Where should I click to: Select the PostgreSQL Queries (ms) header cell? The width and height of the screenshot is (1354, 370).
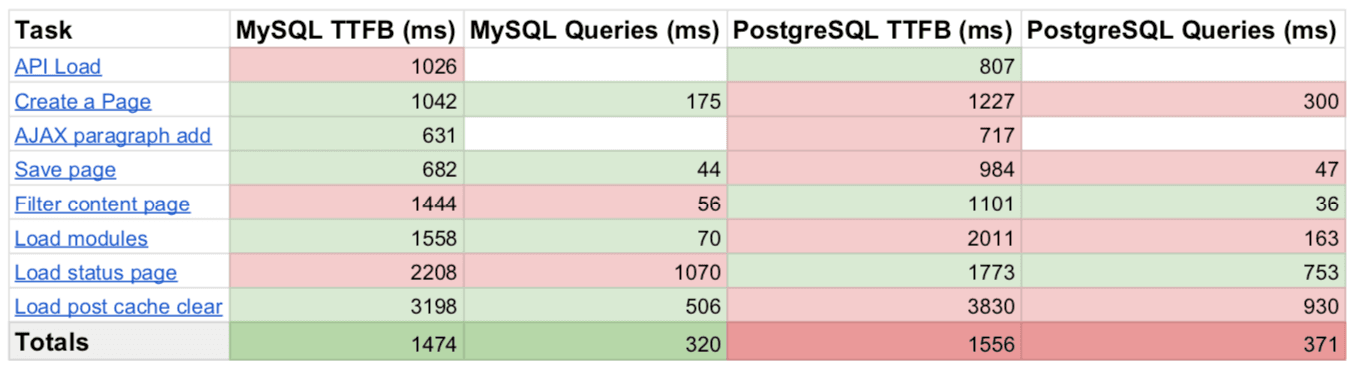pyautogui.click(x=1183, y=31)
